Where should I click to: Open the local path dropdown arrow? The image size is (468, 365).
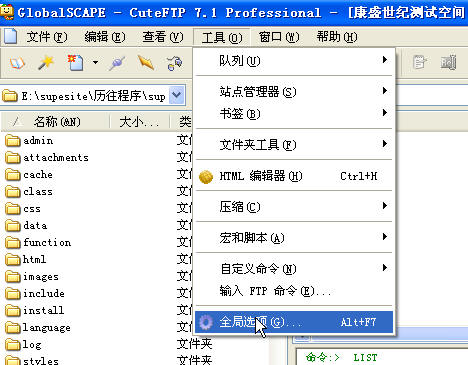coord(176,95)
